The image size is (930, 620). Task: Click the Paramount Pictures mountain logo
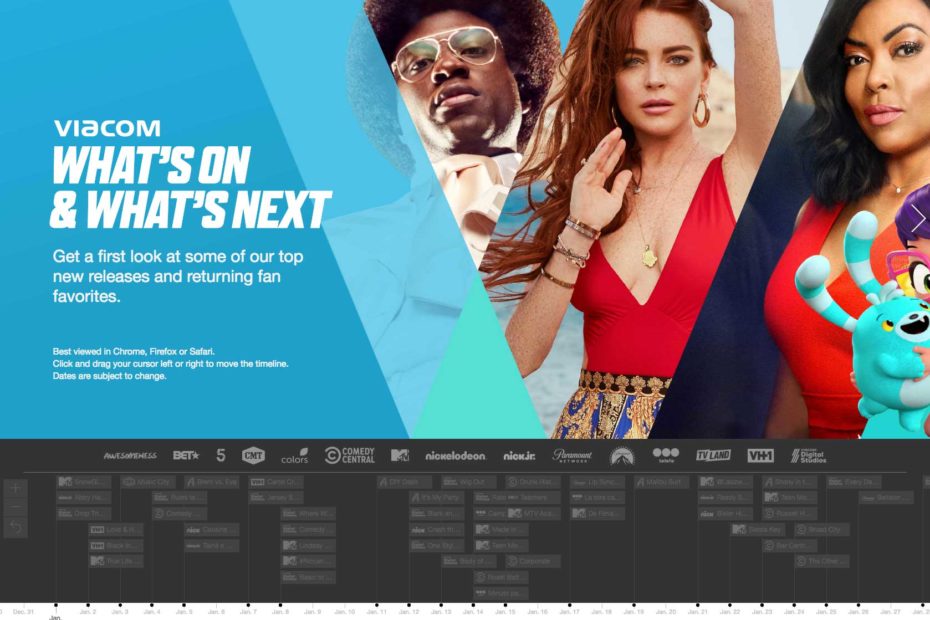pyautogui.click(x=622, y=456)
